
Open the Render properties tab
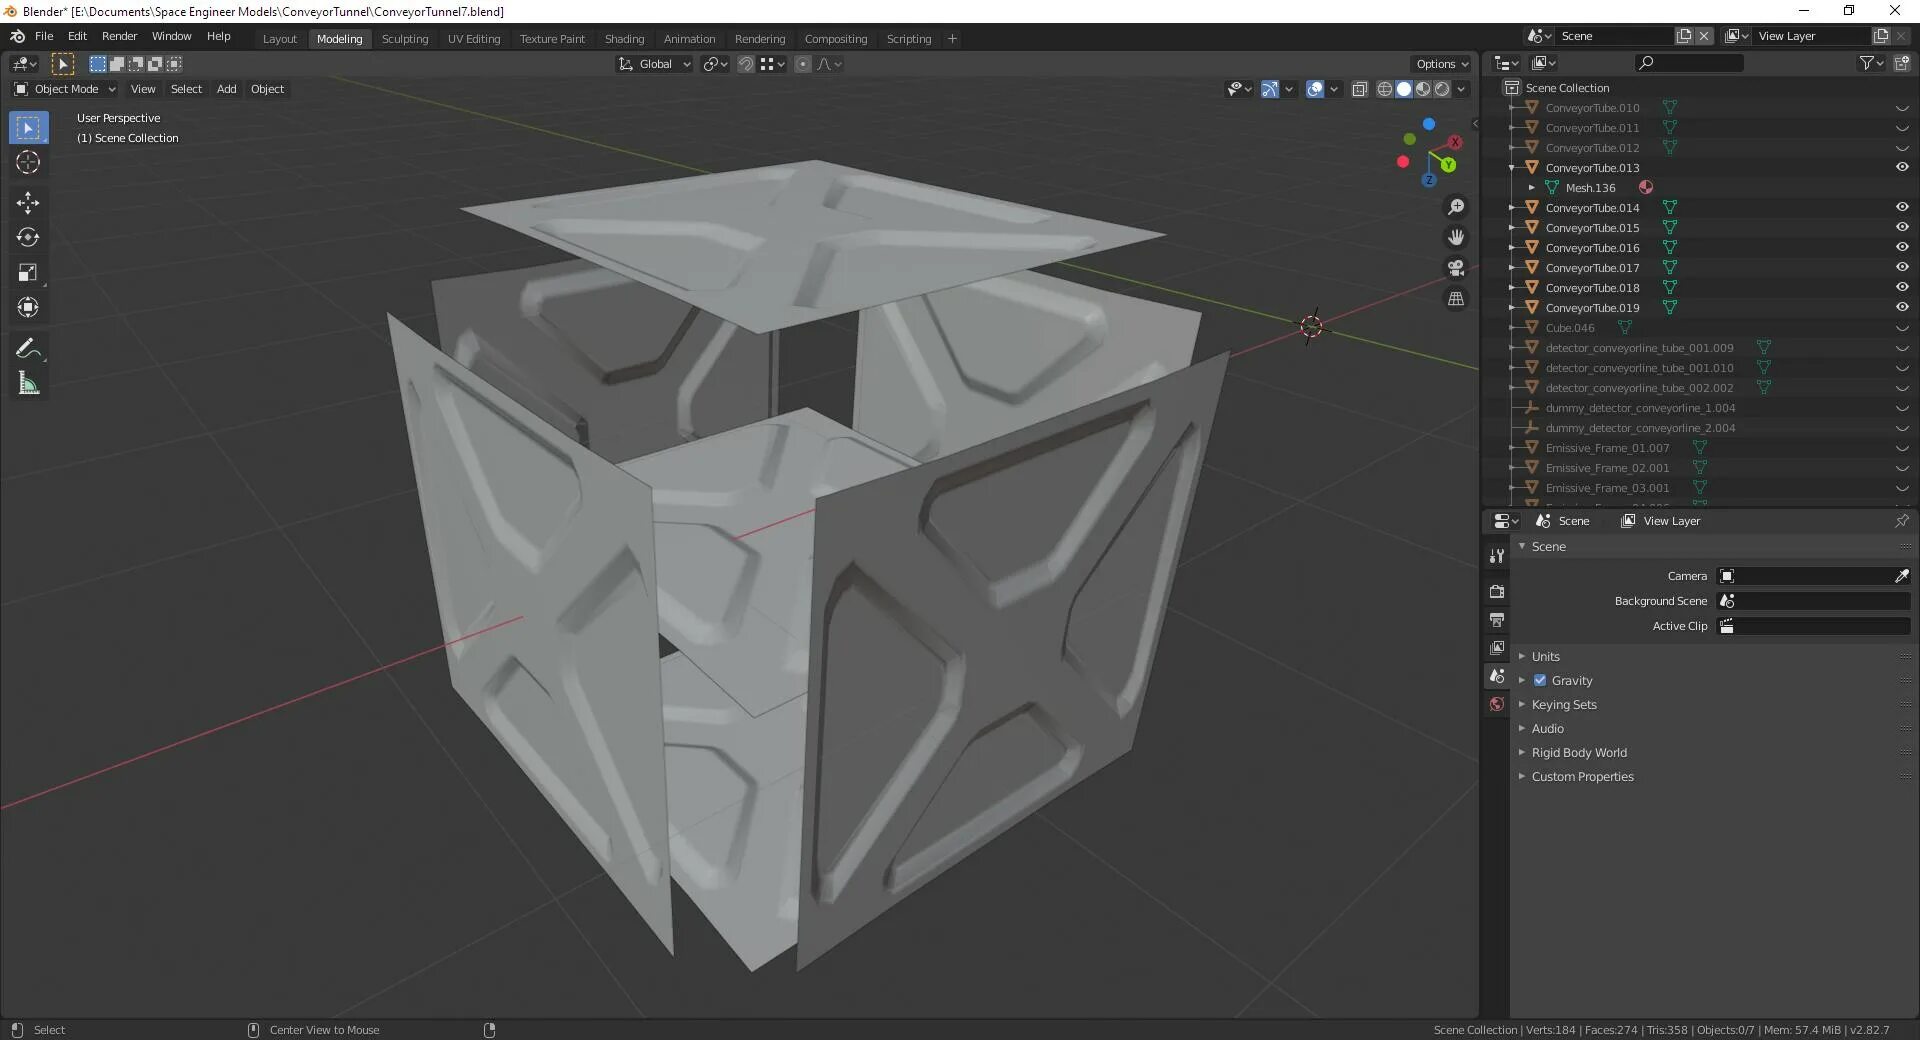[x=1496, y=591]
